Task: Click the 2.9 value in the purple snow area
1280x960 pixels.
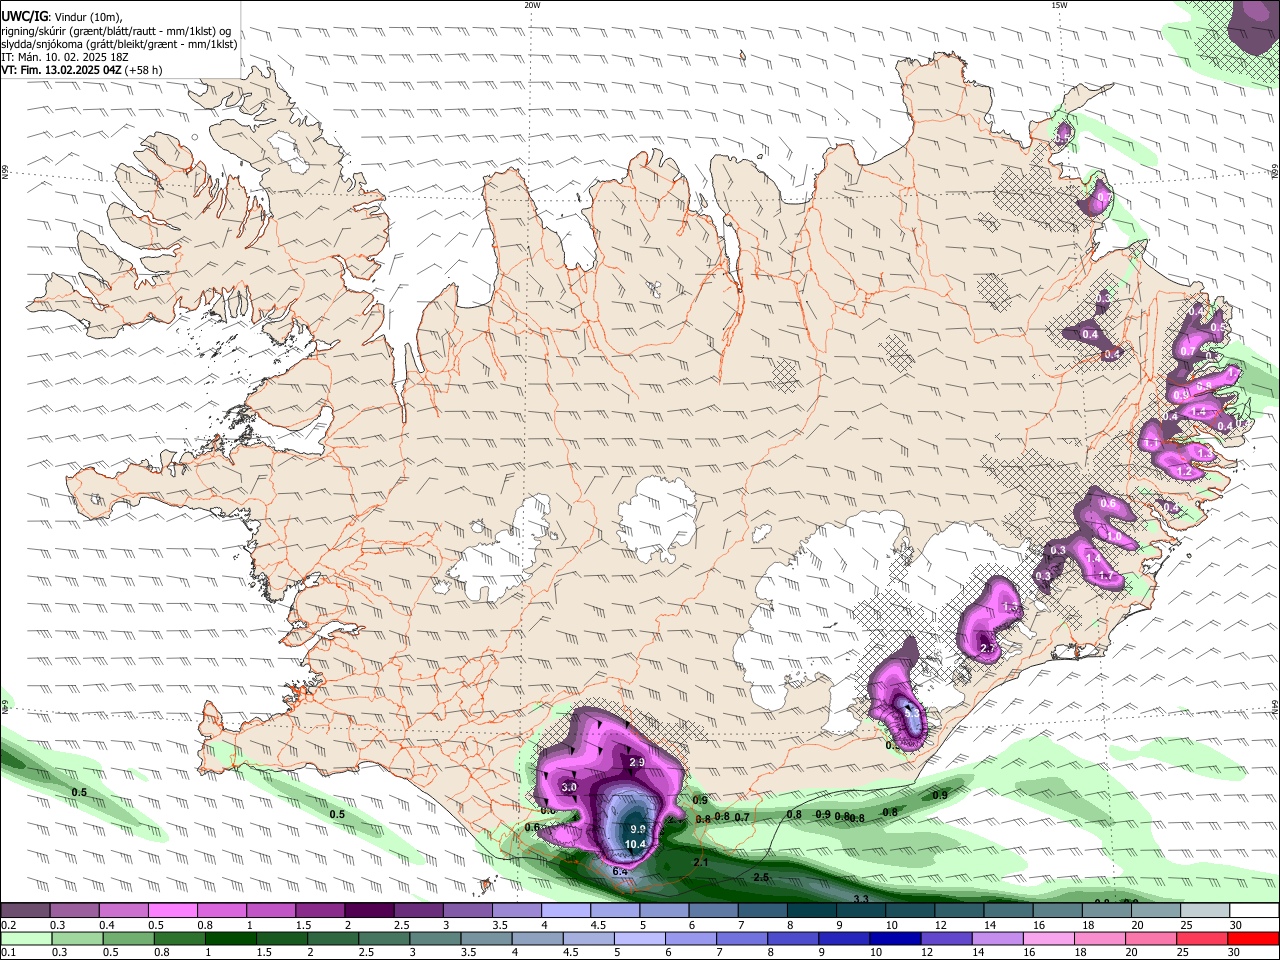Action: pyautogui.click(x=637, y=763)
